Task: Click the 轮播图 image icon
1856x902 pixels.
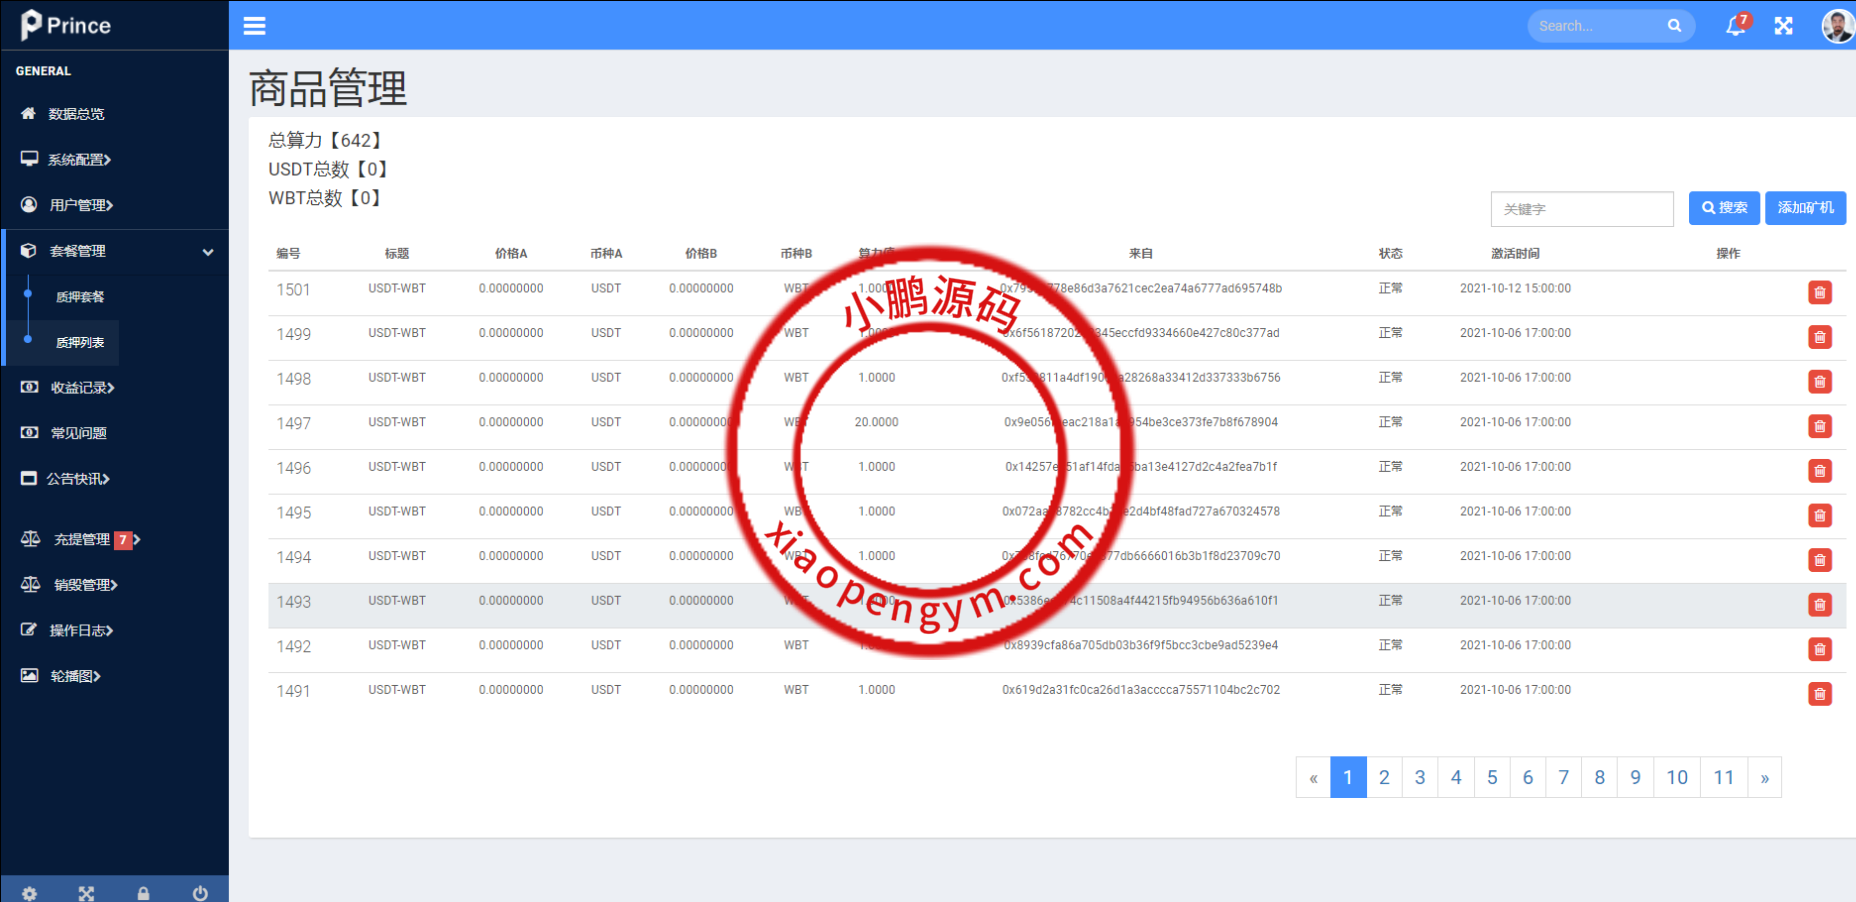Action: point(29,675)
